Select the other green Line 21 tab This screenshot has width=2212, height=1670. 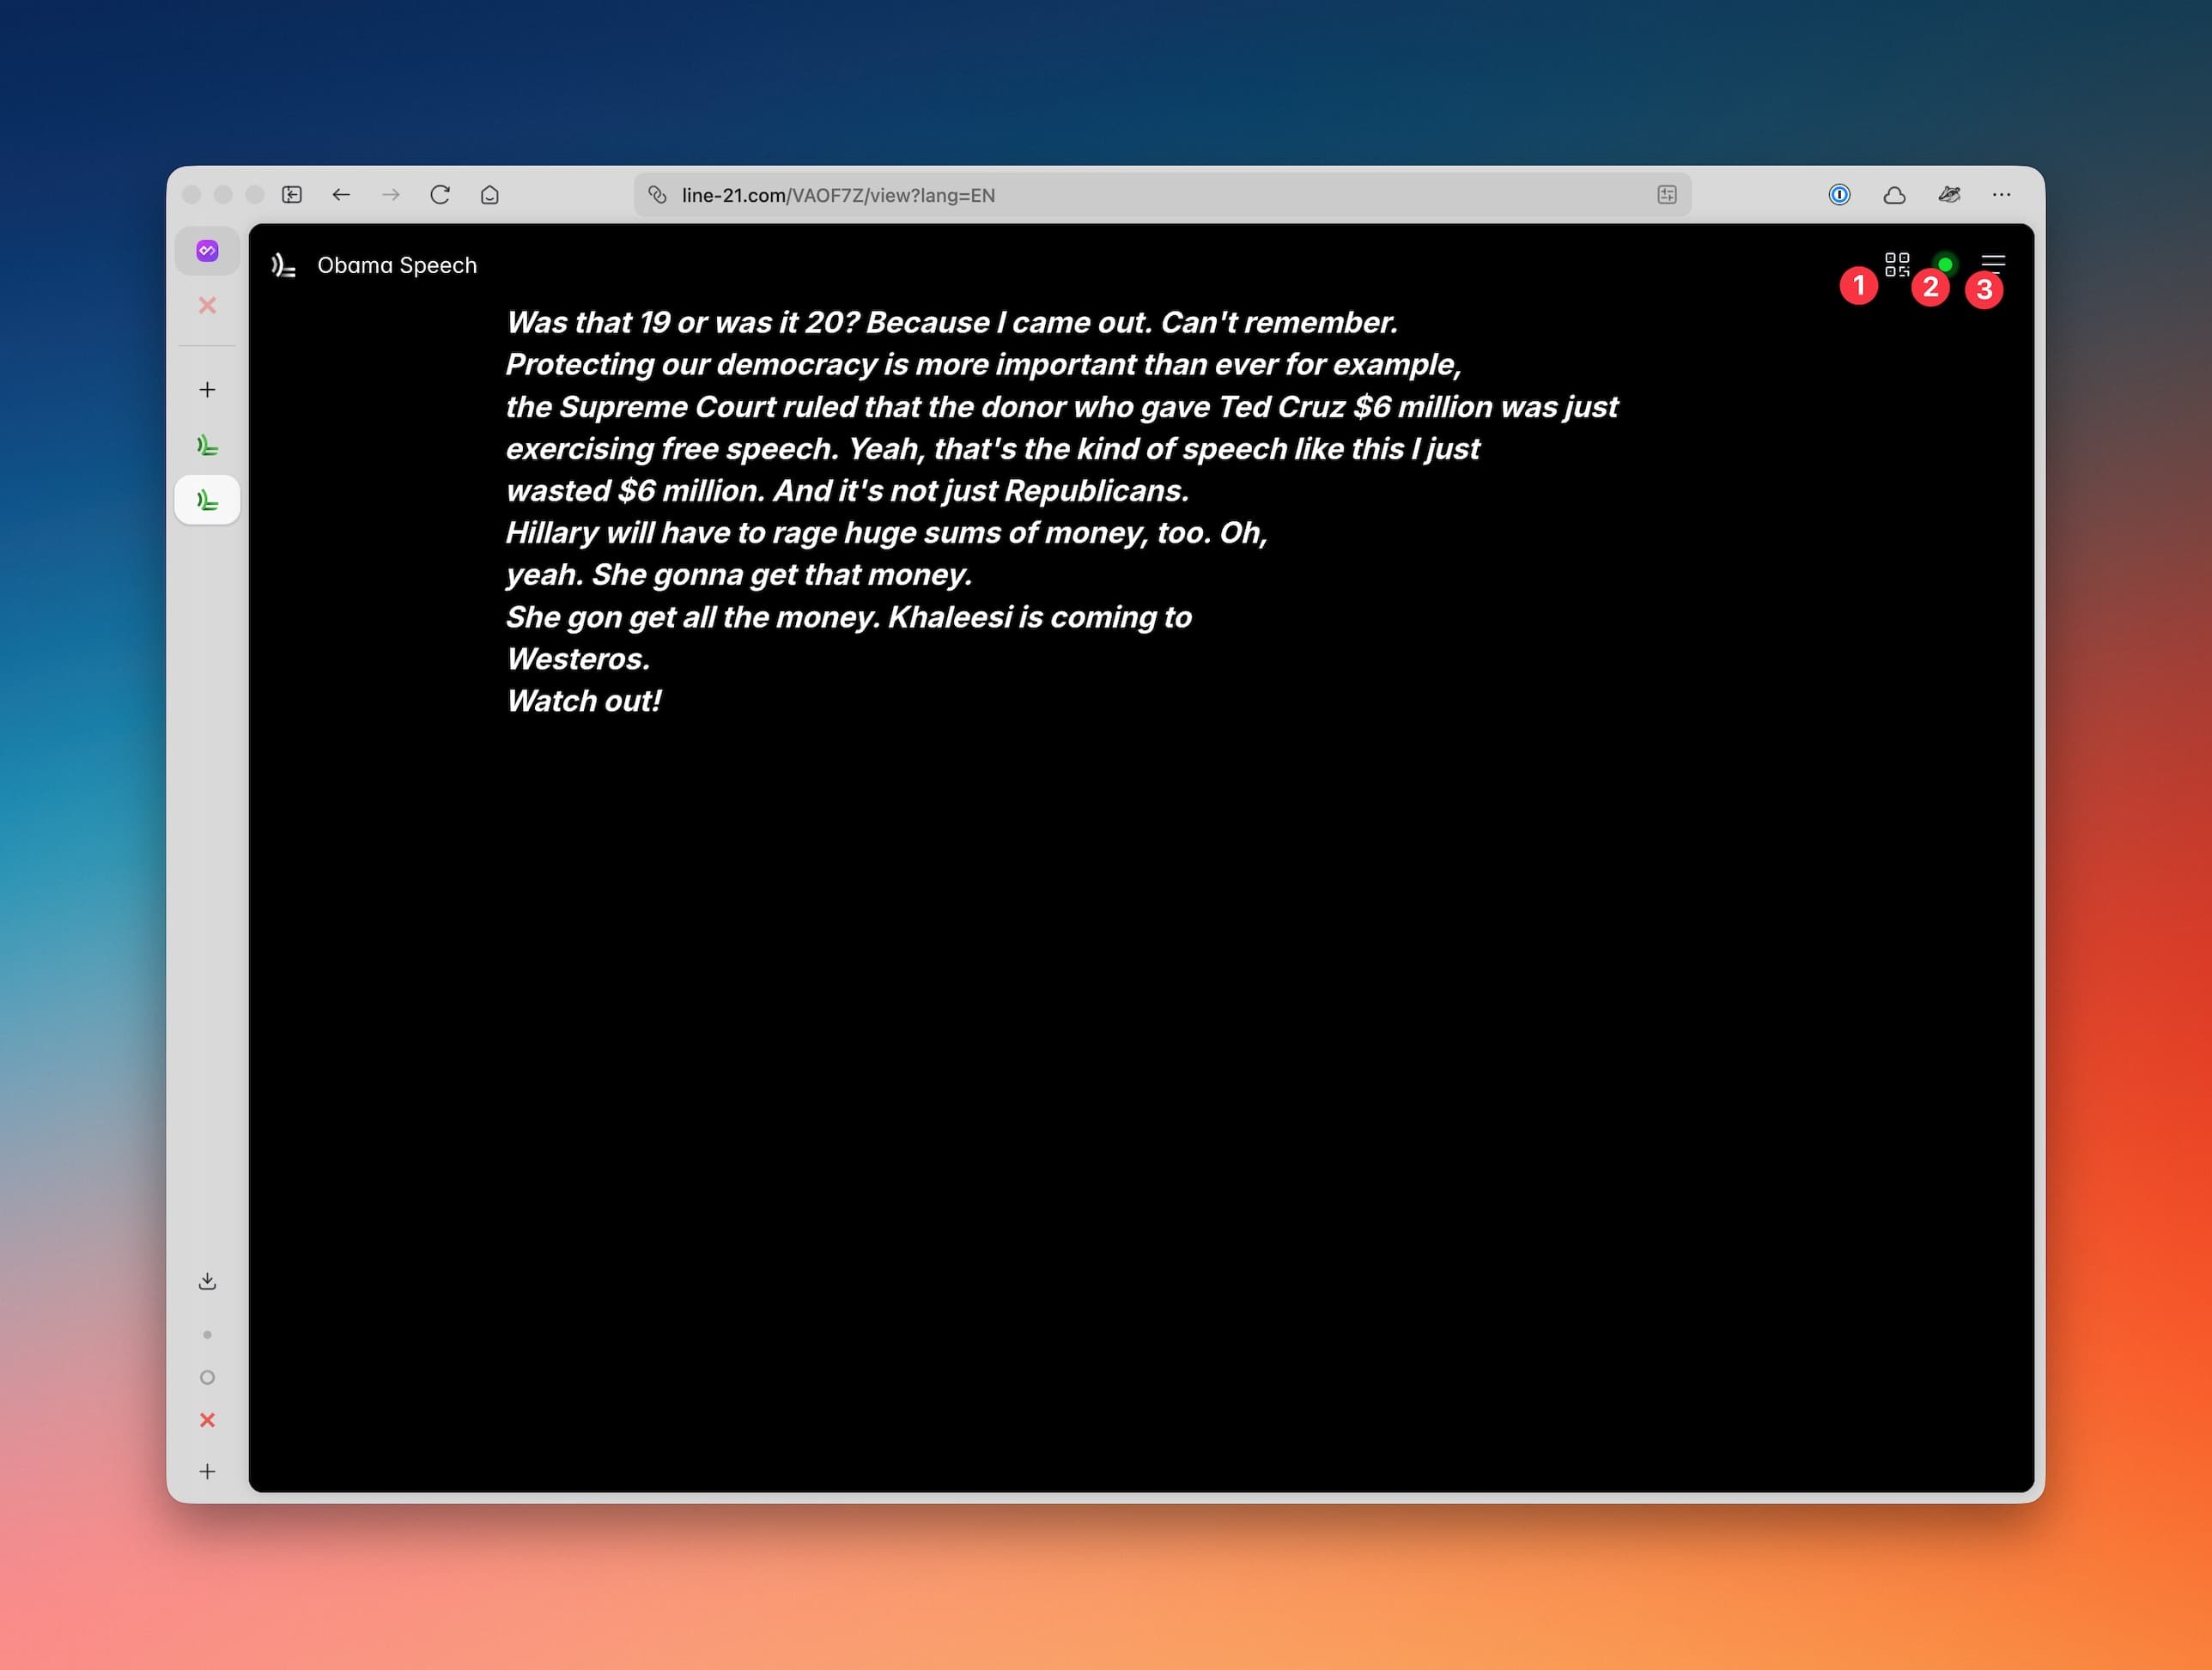coord(207,445)
